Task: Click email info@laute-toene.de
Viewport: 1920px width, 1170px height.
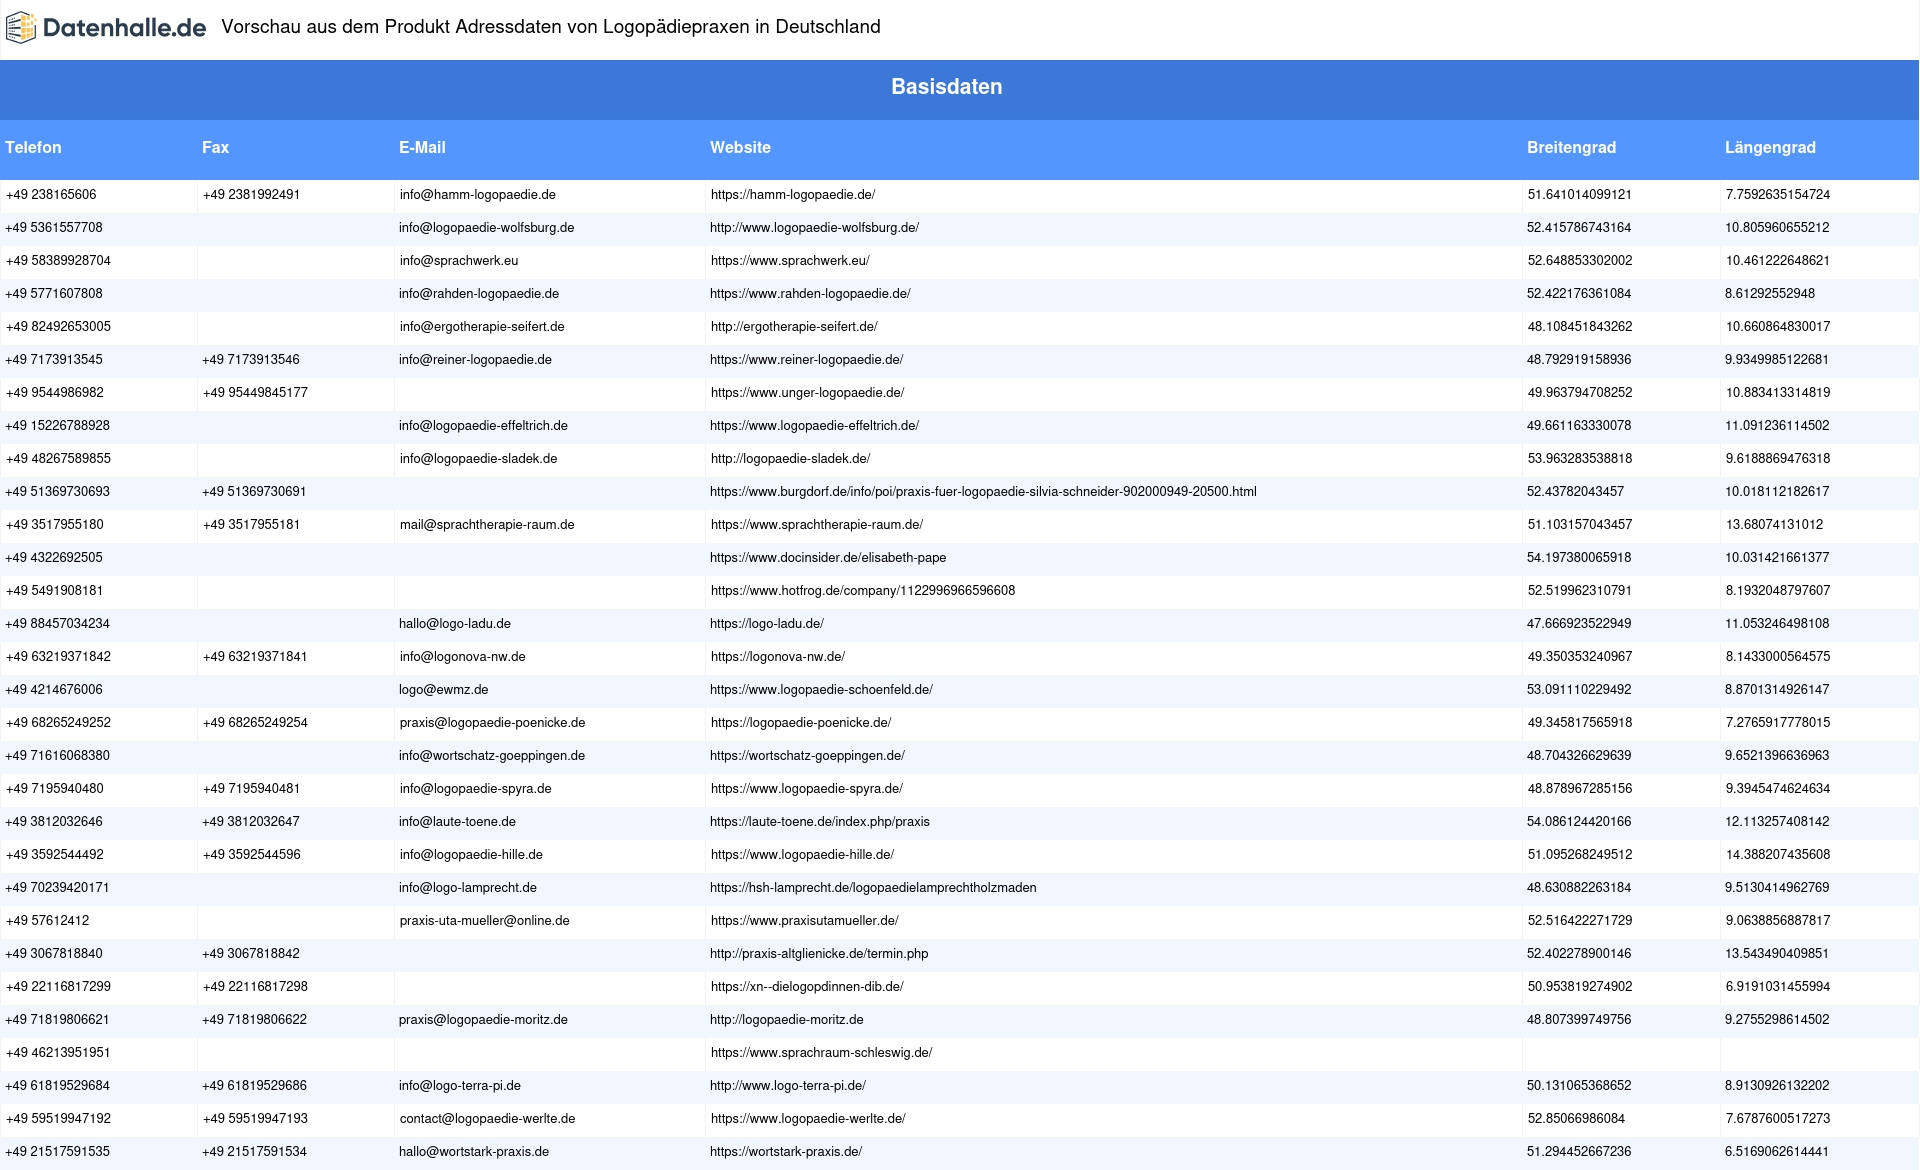Action: 457,822
